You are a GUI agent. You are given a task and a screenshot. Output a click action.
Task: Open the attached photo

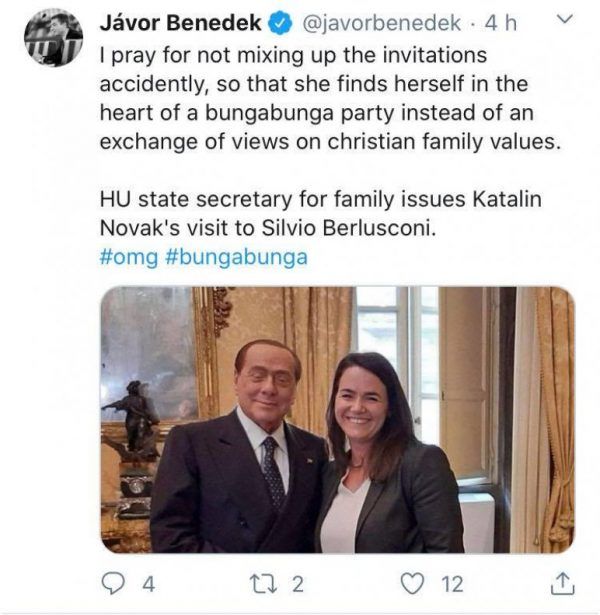(337, 420)
